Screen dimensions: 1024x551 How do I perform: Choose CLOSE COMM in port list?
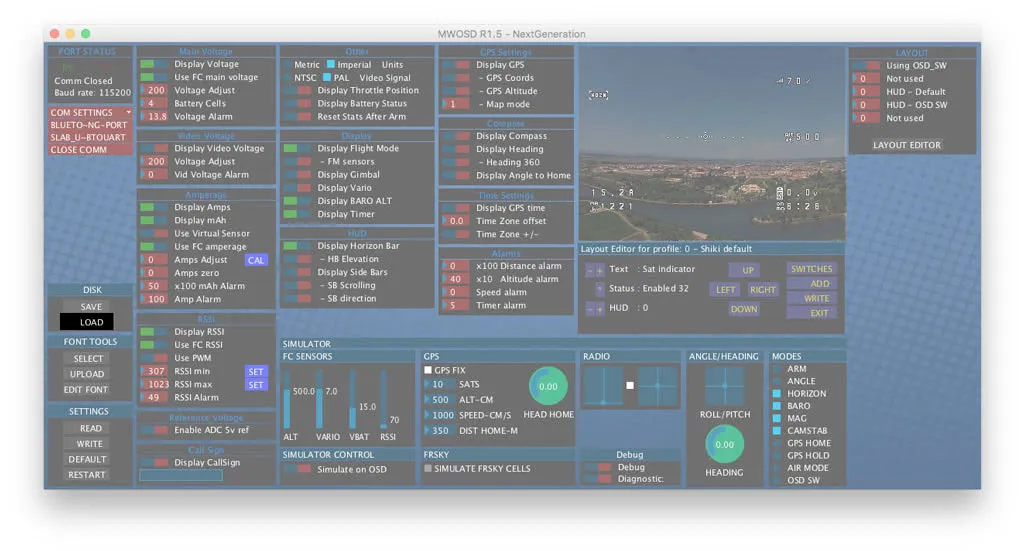[90, 150]
